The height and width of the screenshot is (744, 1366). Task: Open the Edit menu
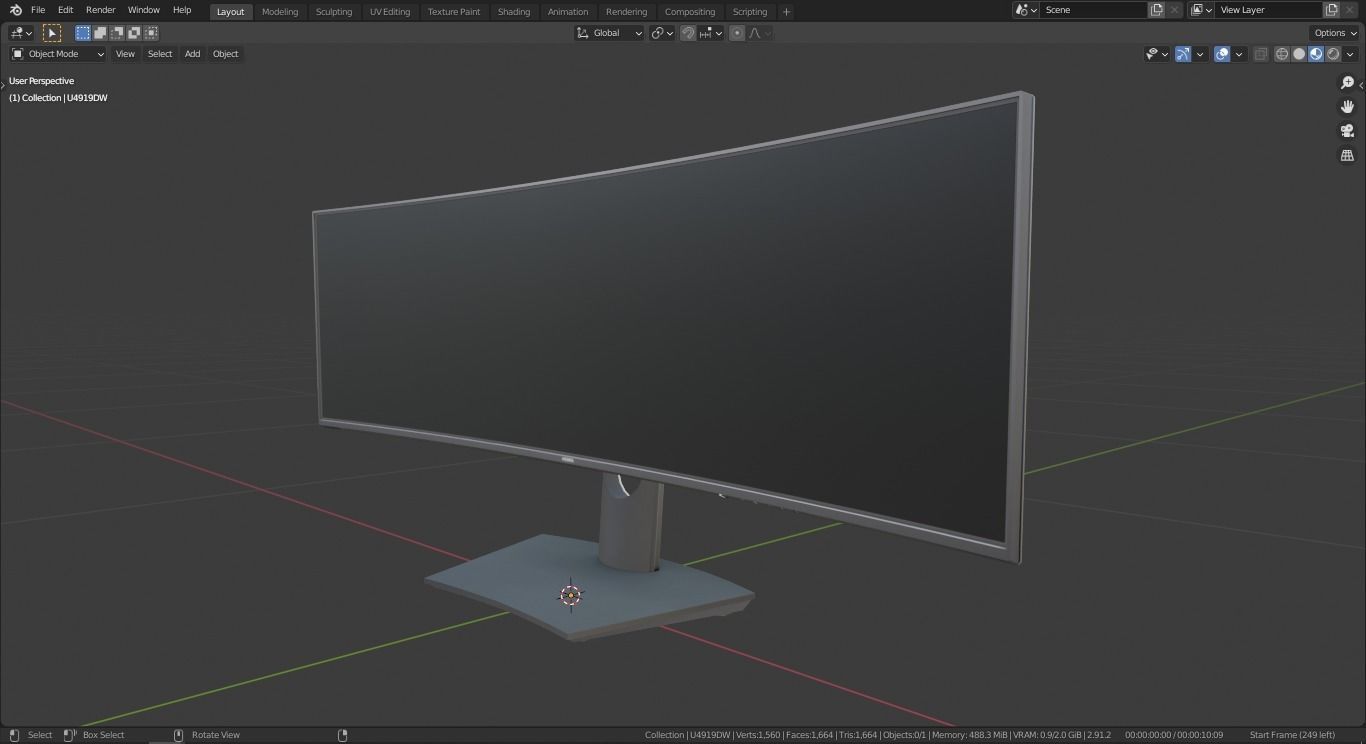tap(65, 10)
